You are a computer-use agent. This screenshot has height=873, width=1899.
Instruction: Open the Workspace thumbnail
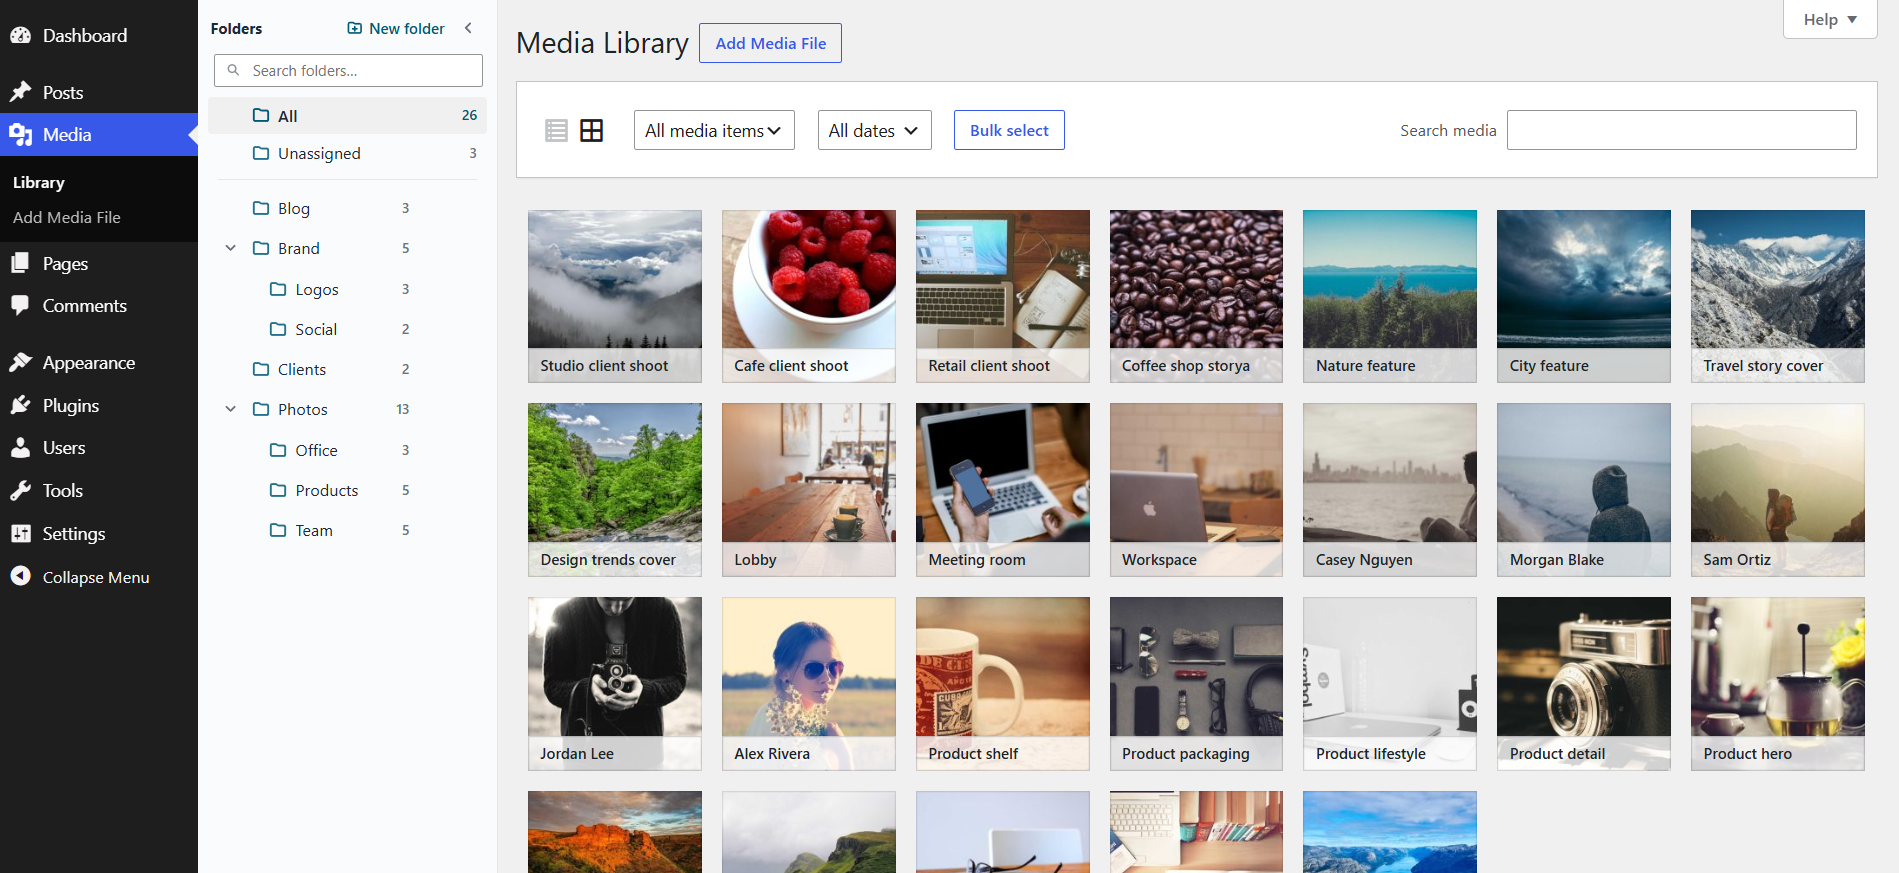coord(1196,490)
